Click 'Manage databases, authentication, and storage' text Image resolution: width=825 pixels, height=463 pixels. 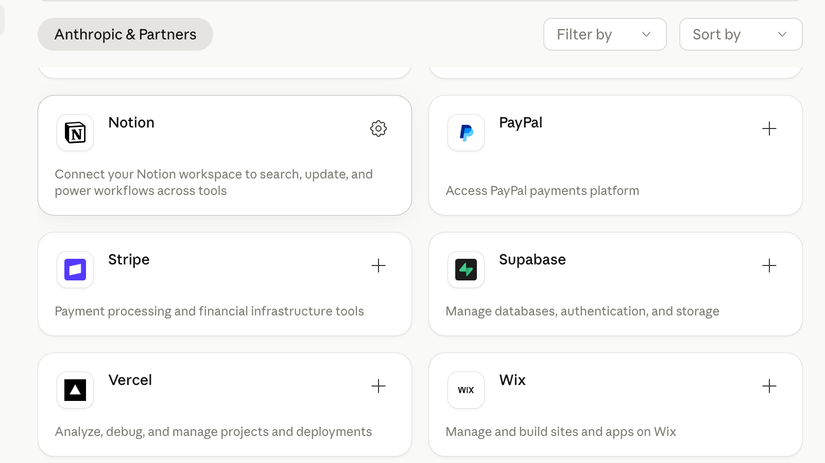[582, 311]
